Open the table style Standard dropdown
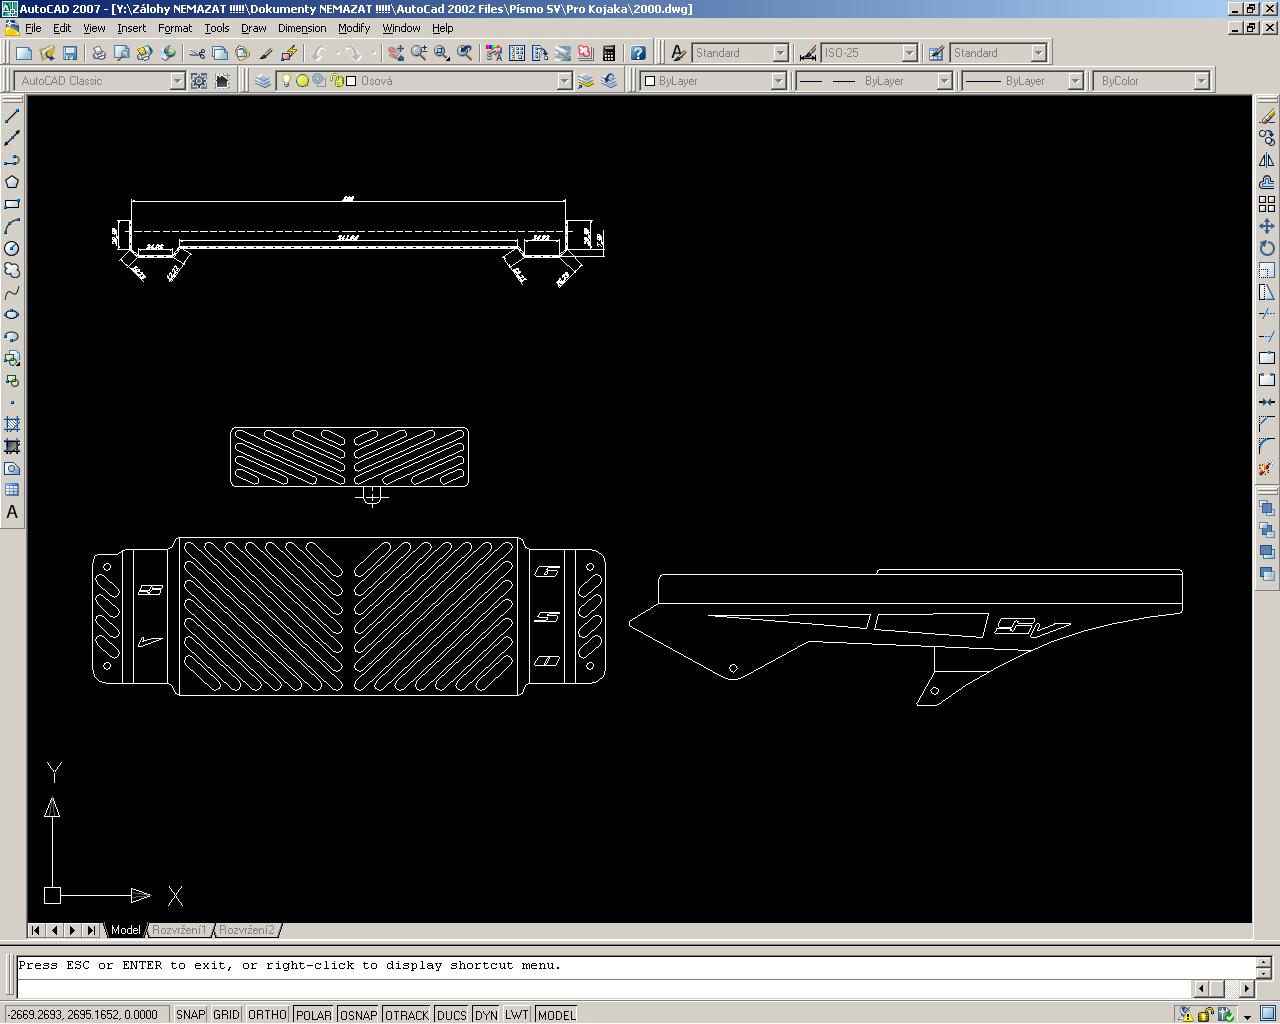 [x=1038, y=53]
